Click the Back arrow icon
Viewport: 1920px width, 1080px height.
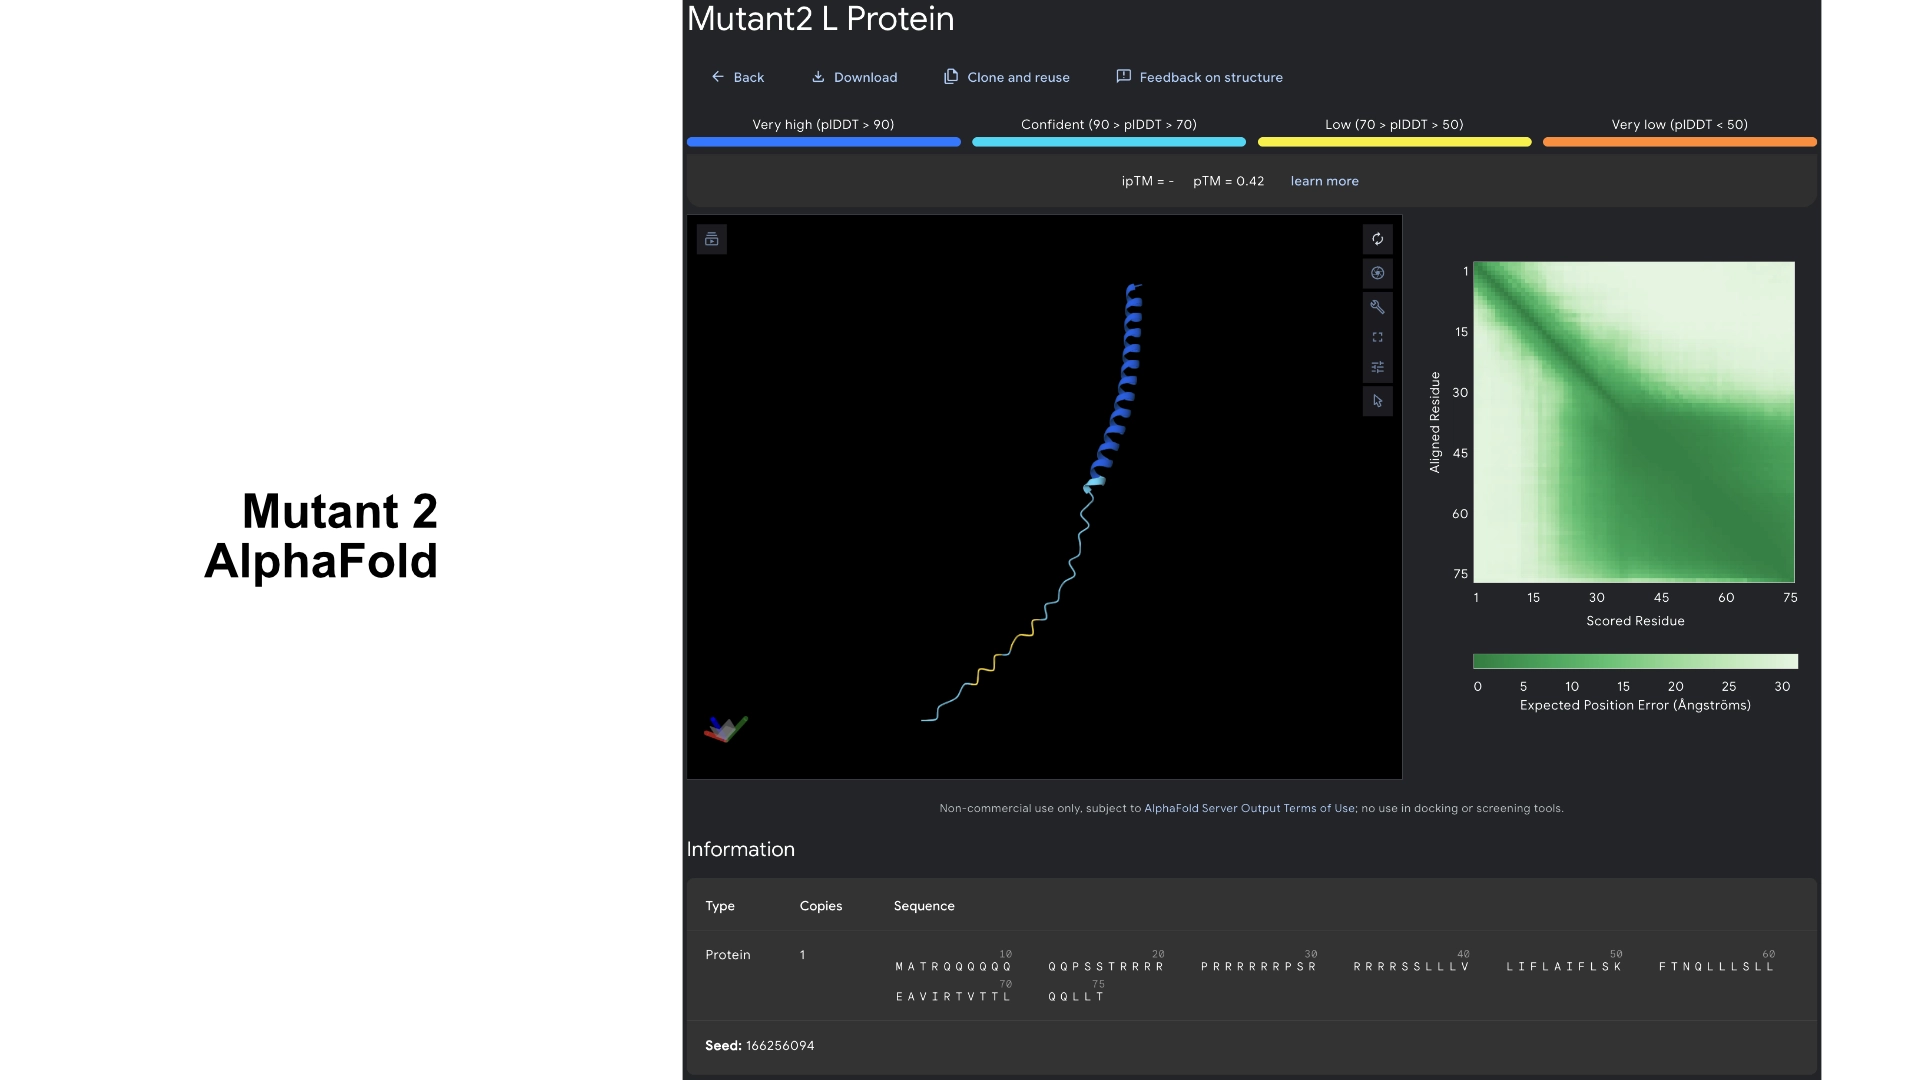[x=717, y=77]
